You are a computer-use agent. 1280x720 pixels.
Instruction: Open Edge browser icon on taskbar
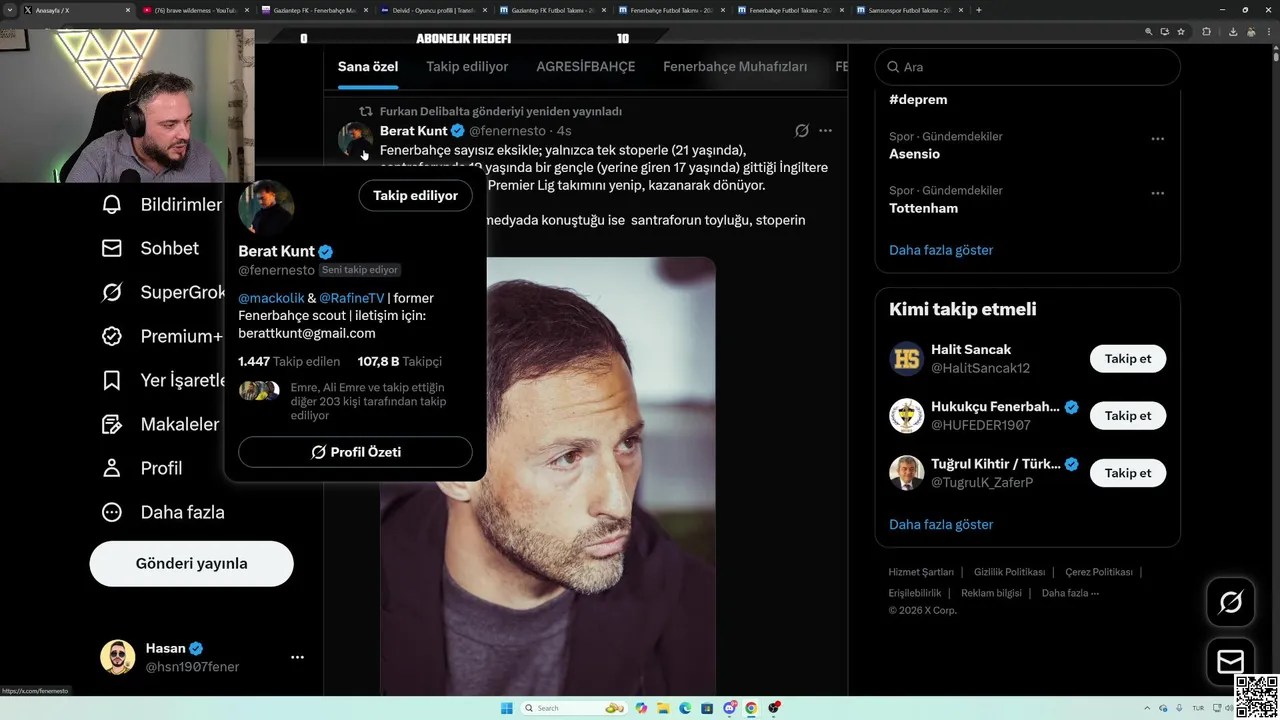click(685, 708)
